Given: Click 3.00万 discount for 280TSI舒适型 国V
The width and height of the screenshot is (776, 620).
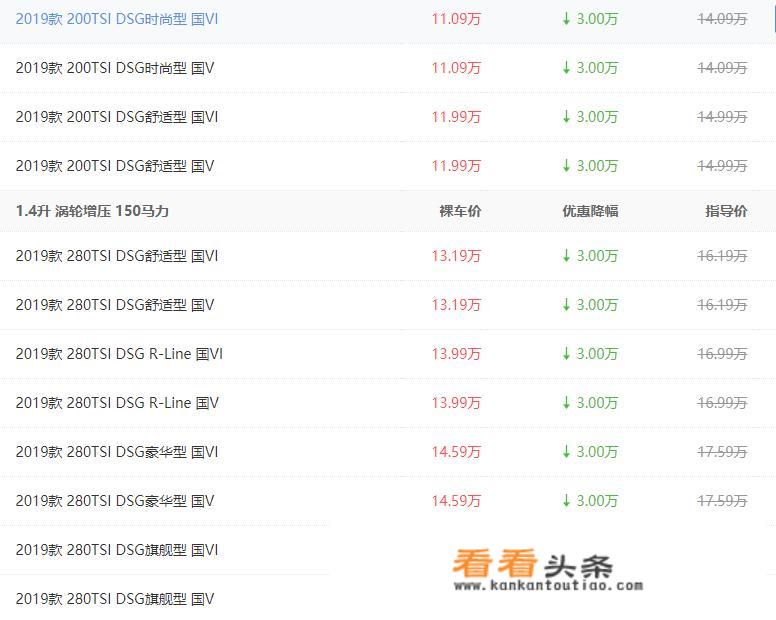Looking at the screenshot, I should 590,305.
